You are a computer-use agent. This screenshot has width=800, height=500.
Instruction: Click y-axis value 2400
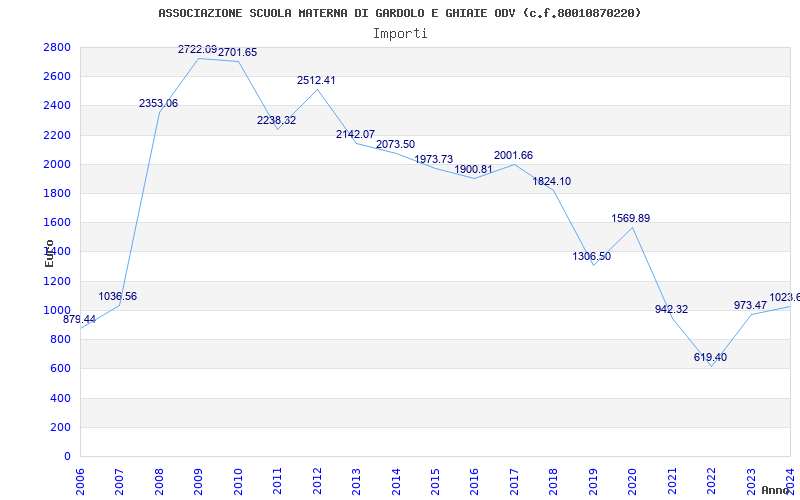(x=57, y=106)
